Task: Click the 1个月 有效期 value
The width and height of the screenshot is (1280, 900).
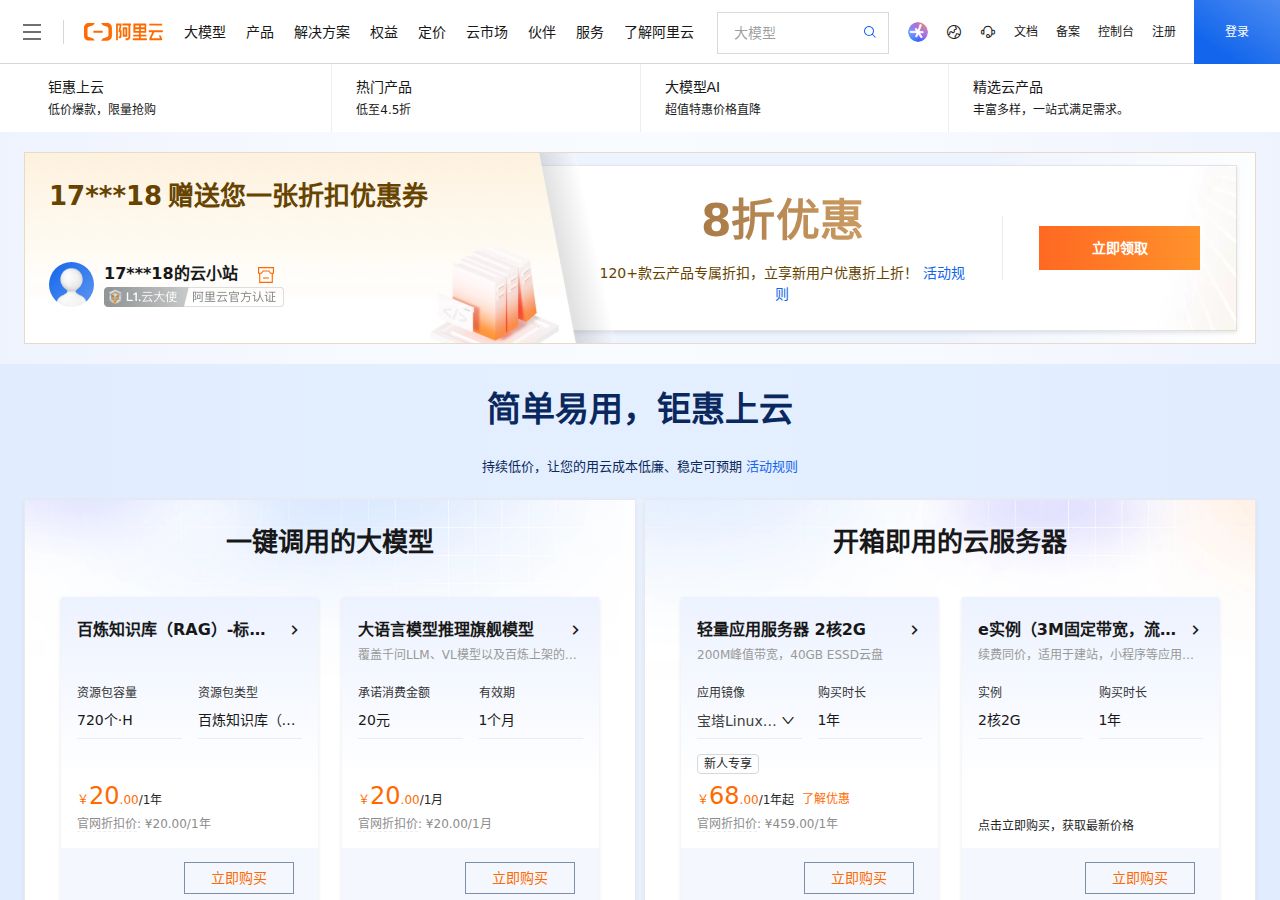Action: coord(497,720)
